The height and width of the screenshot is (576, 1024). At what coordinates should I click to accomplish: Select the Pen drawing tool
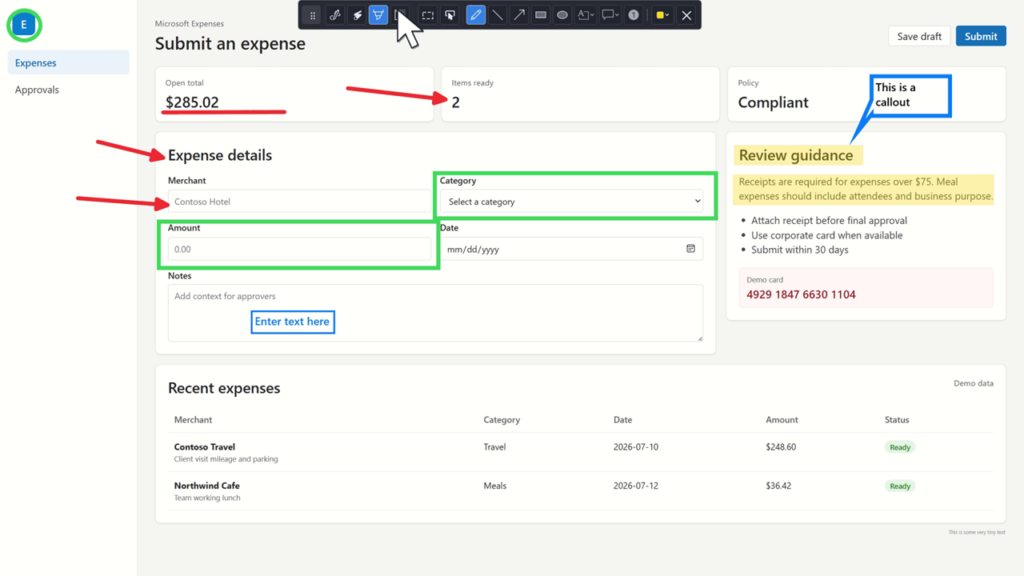(475, 15)
